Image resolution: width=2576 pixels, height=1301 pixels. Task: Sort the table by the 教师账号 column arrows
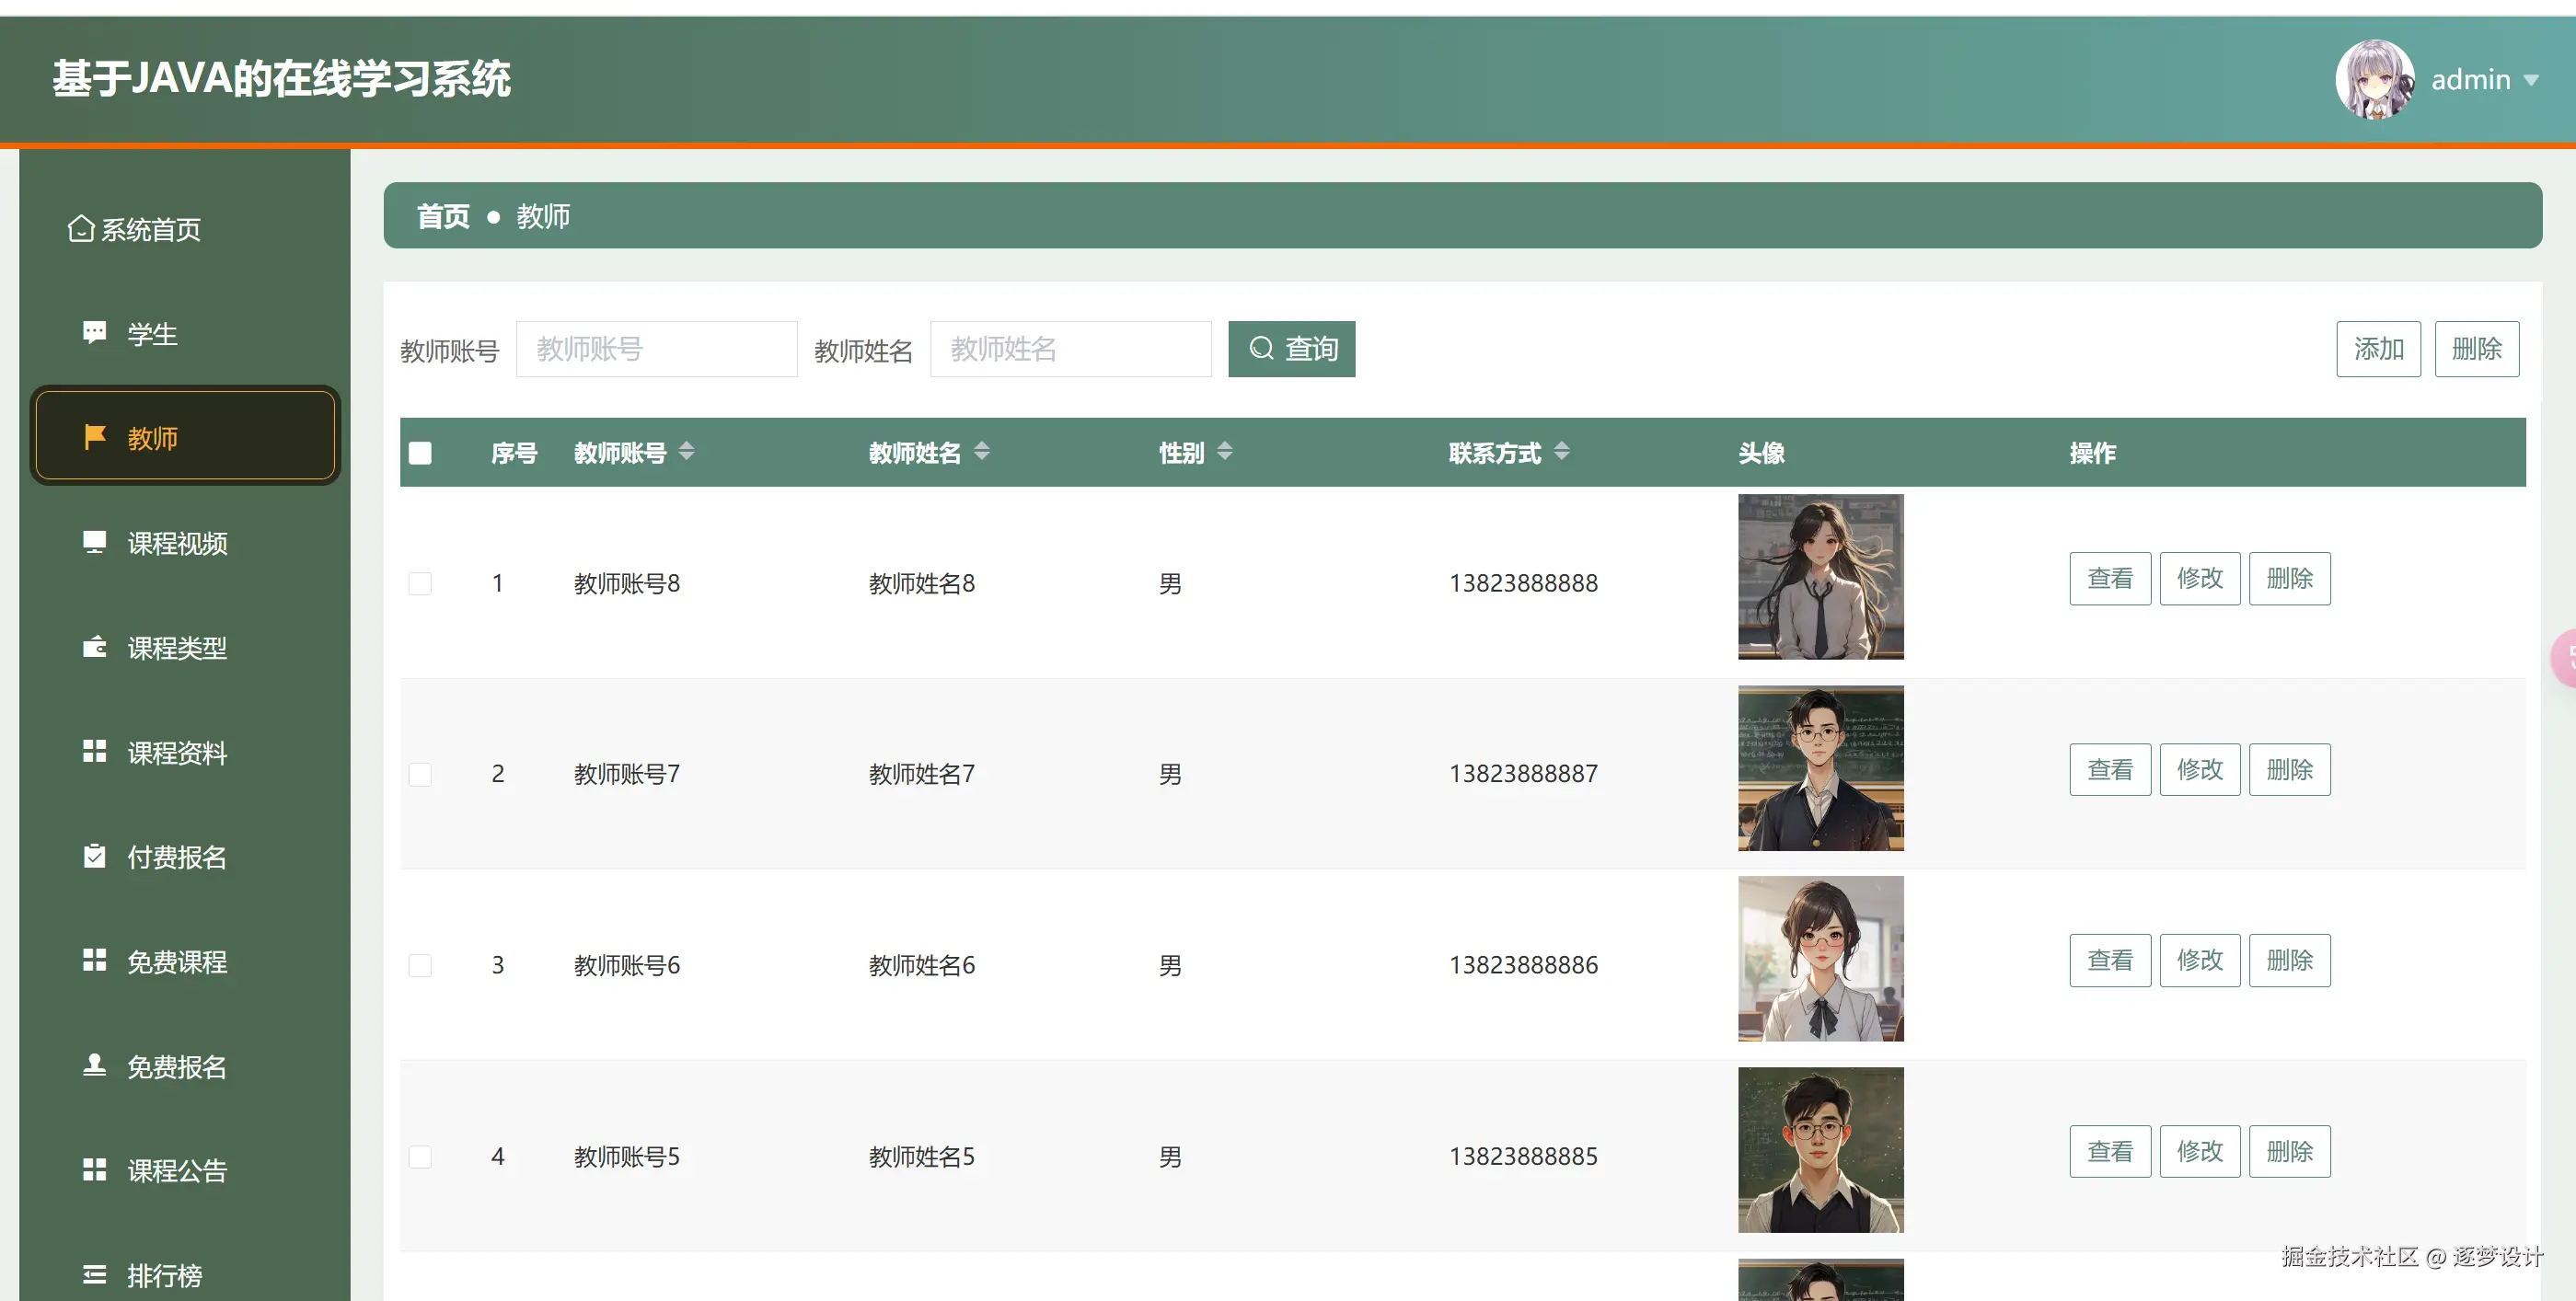click(686, 452)
